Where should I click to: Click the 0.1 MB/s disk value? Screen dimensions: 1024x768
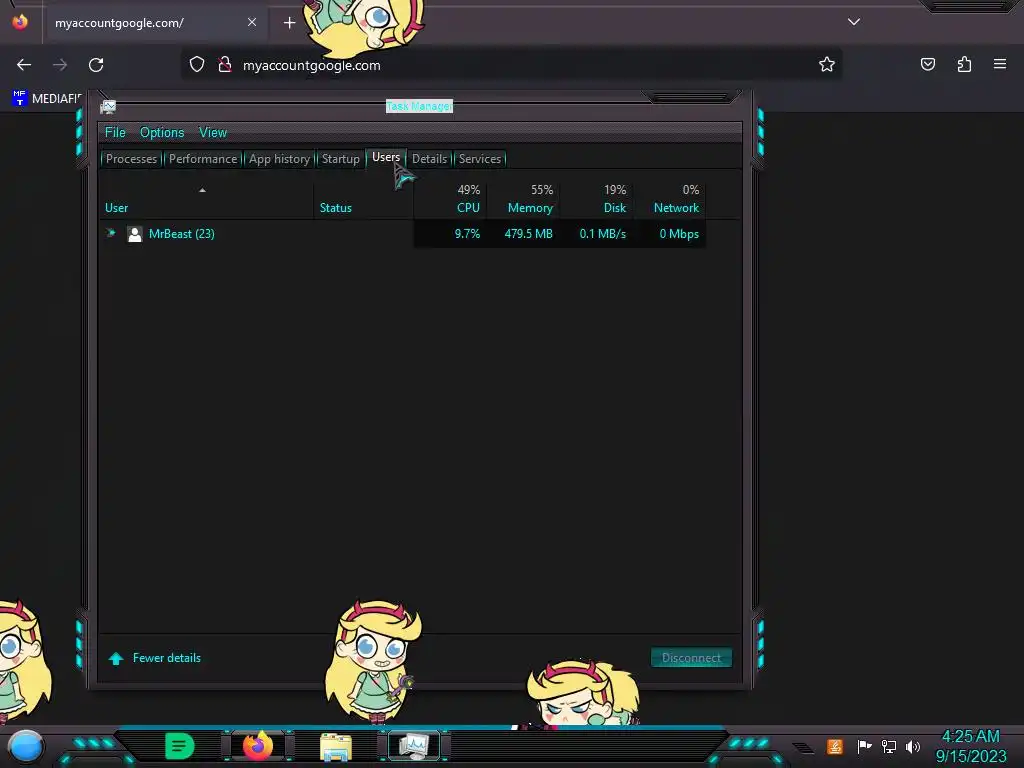(x=602, y=234)
